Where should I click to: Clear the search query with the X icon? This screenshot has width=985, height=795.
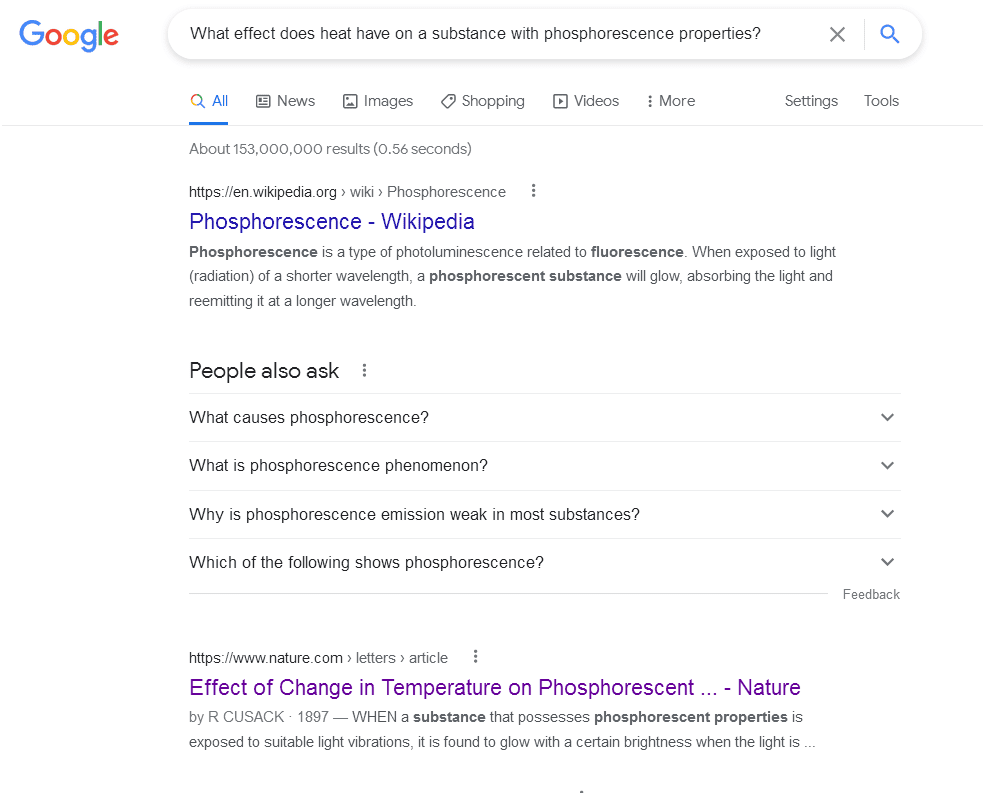point(838,35)
